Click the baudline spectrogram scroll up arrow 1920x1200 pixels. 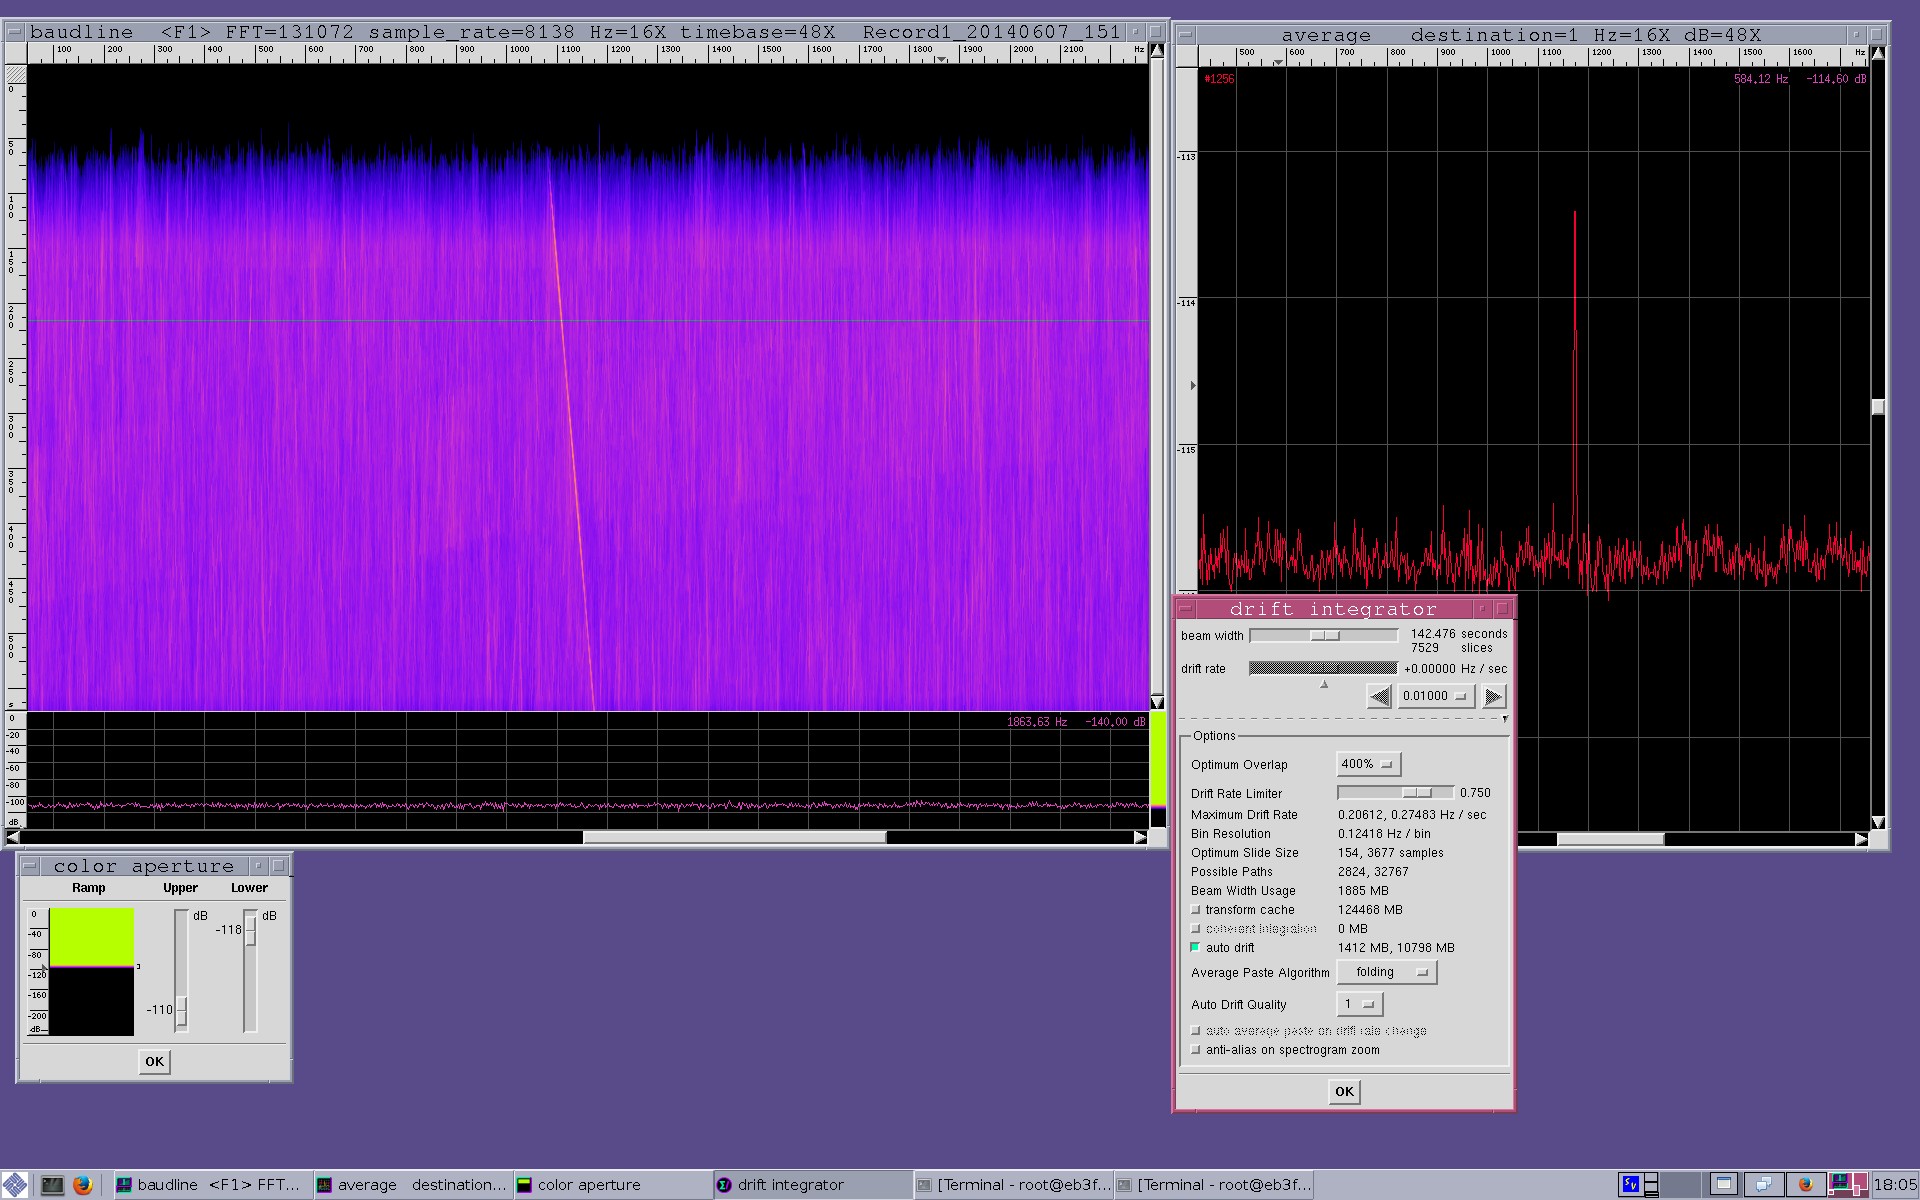tap(1157, 50)
